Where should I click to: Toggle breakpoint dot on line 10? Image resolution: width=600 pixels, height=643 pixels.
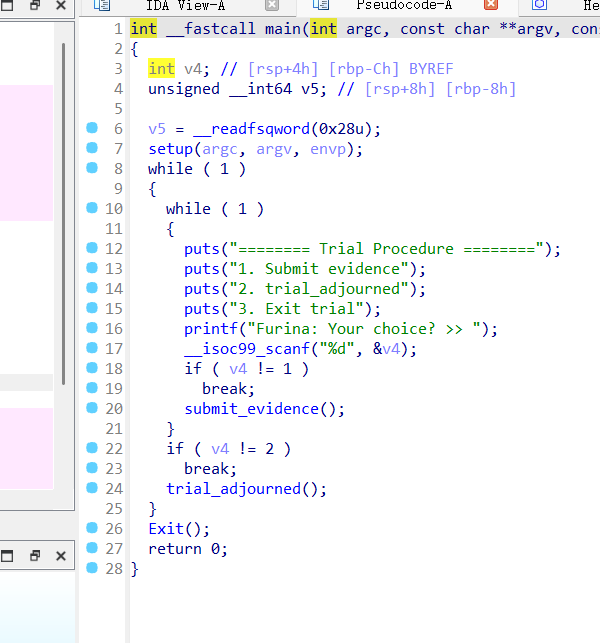tap(92, 208)
